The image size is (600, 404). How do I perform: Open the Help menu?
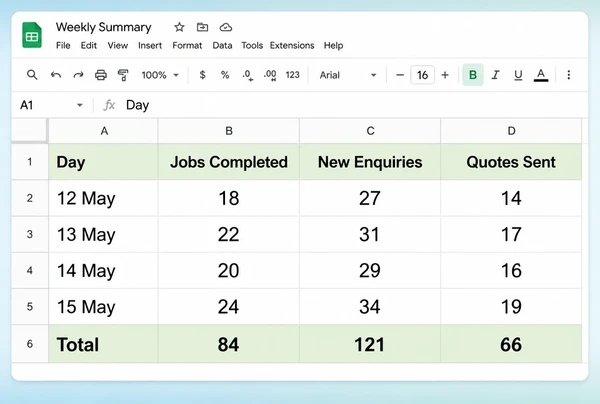(333, 46)
